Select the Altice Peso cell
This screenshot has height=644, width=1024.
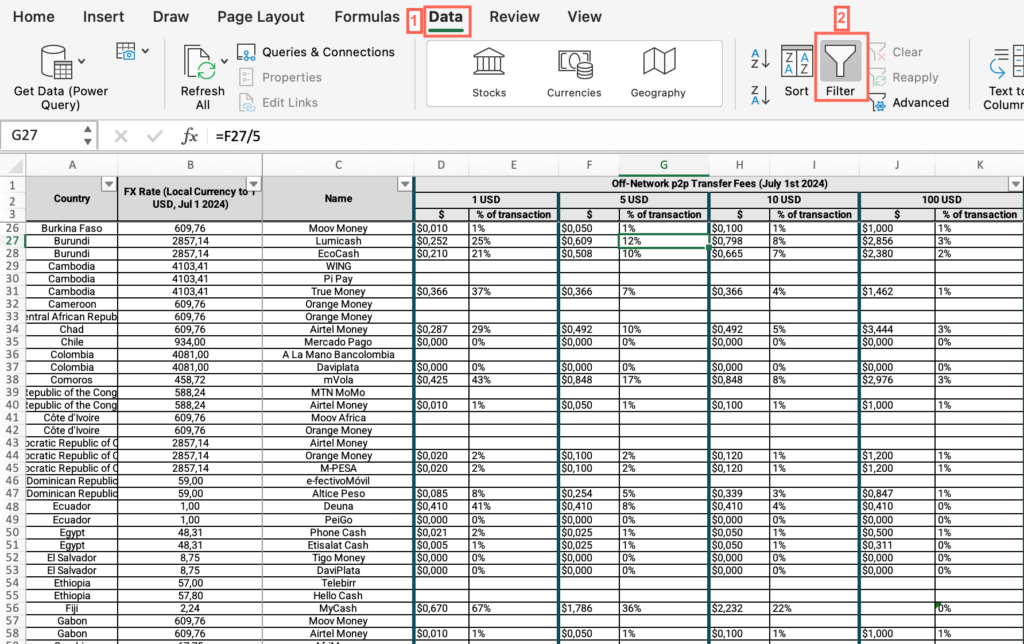(338, 494)
